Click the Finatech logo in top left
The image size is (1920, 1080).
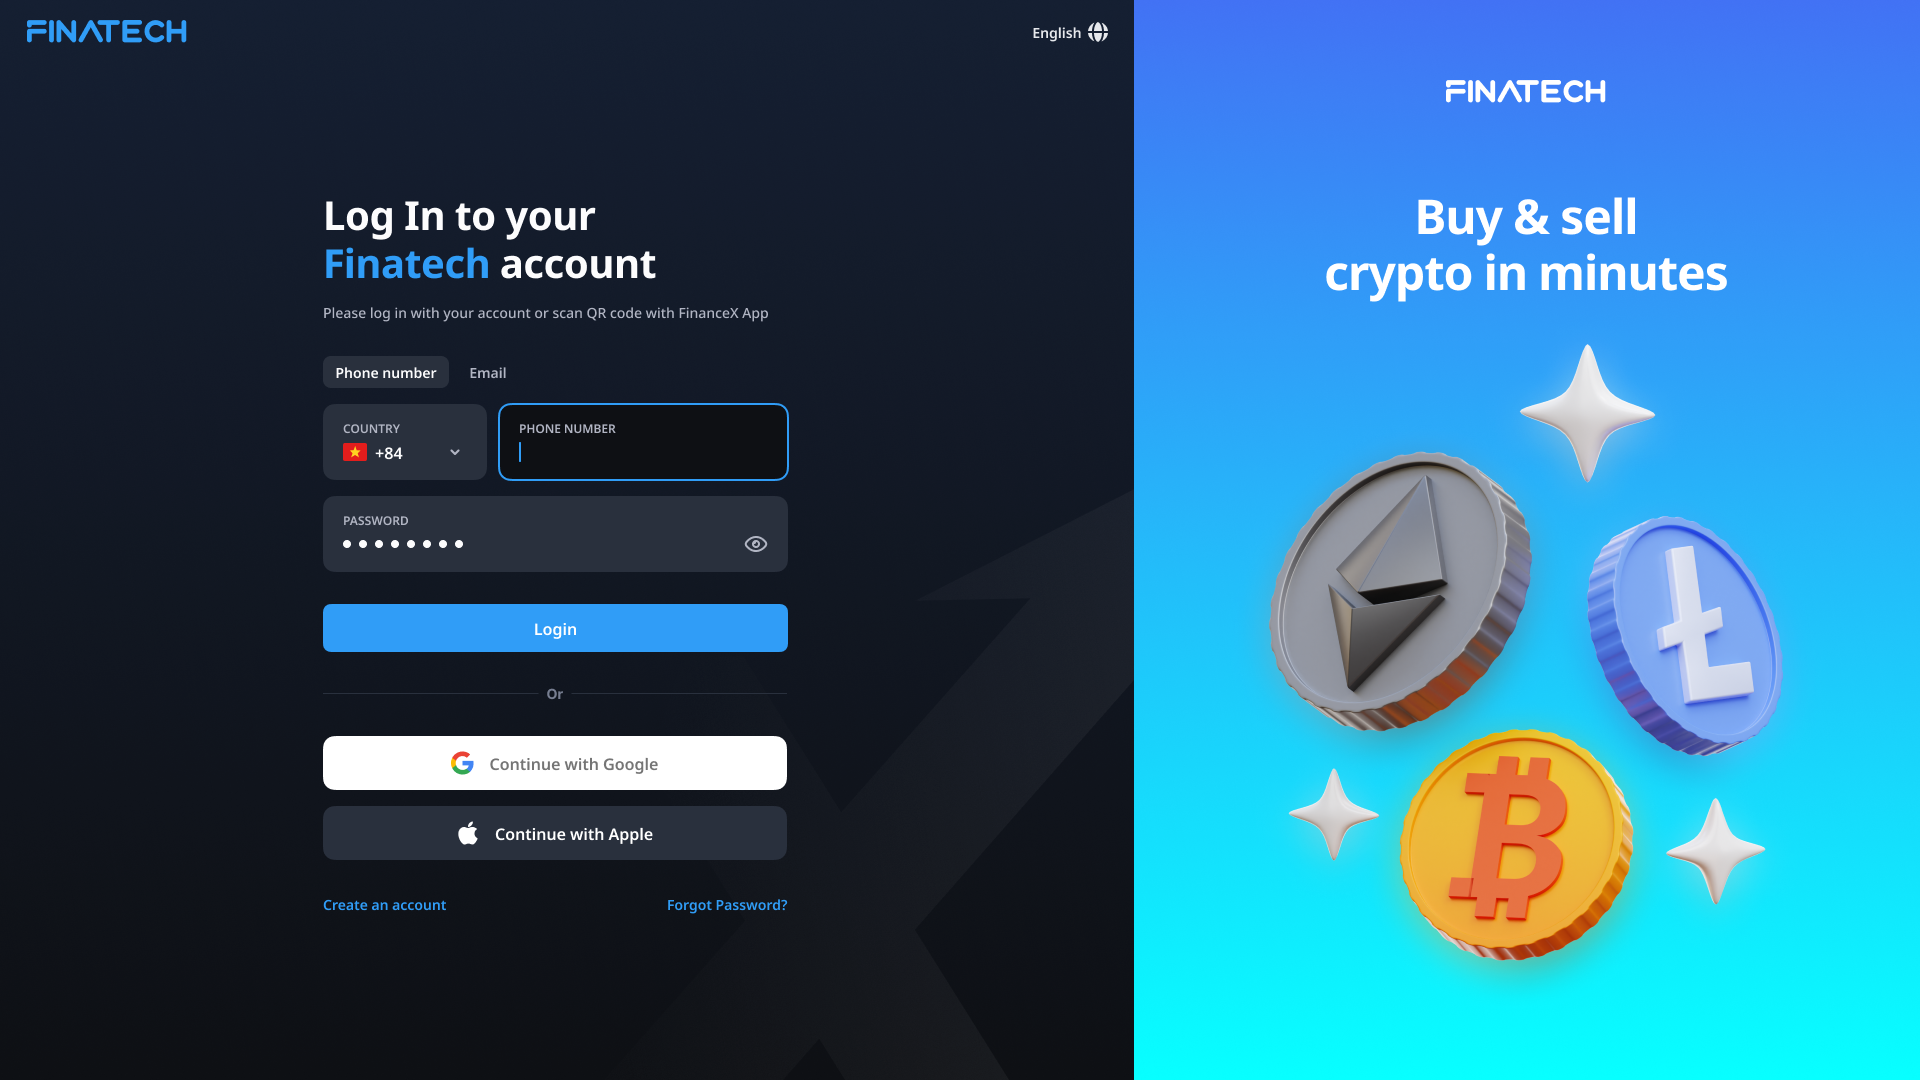pos(107,30)
